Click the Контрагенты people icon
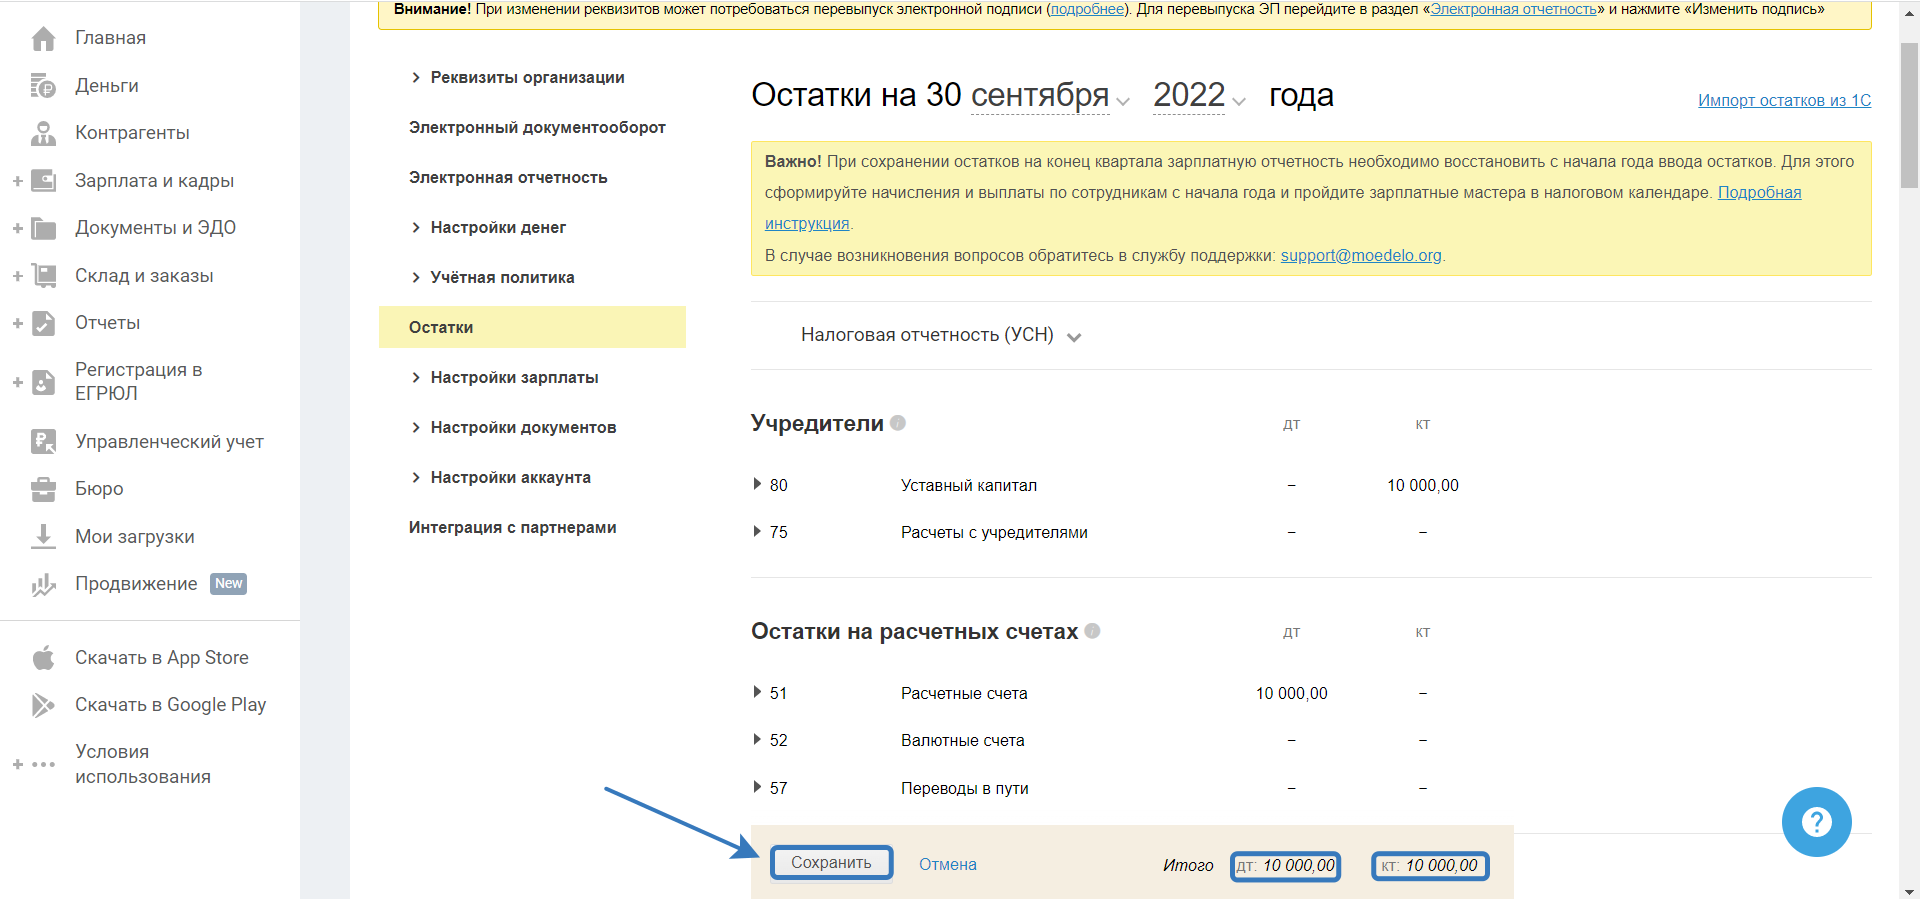The height and width of the screenshot is (899, 1920). (x=43, y=133)
